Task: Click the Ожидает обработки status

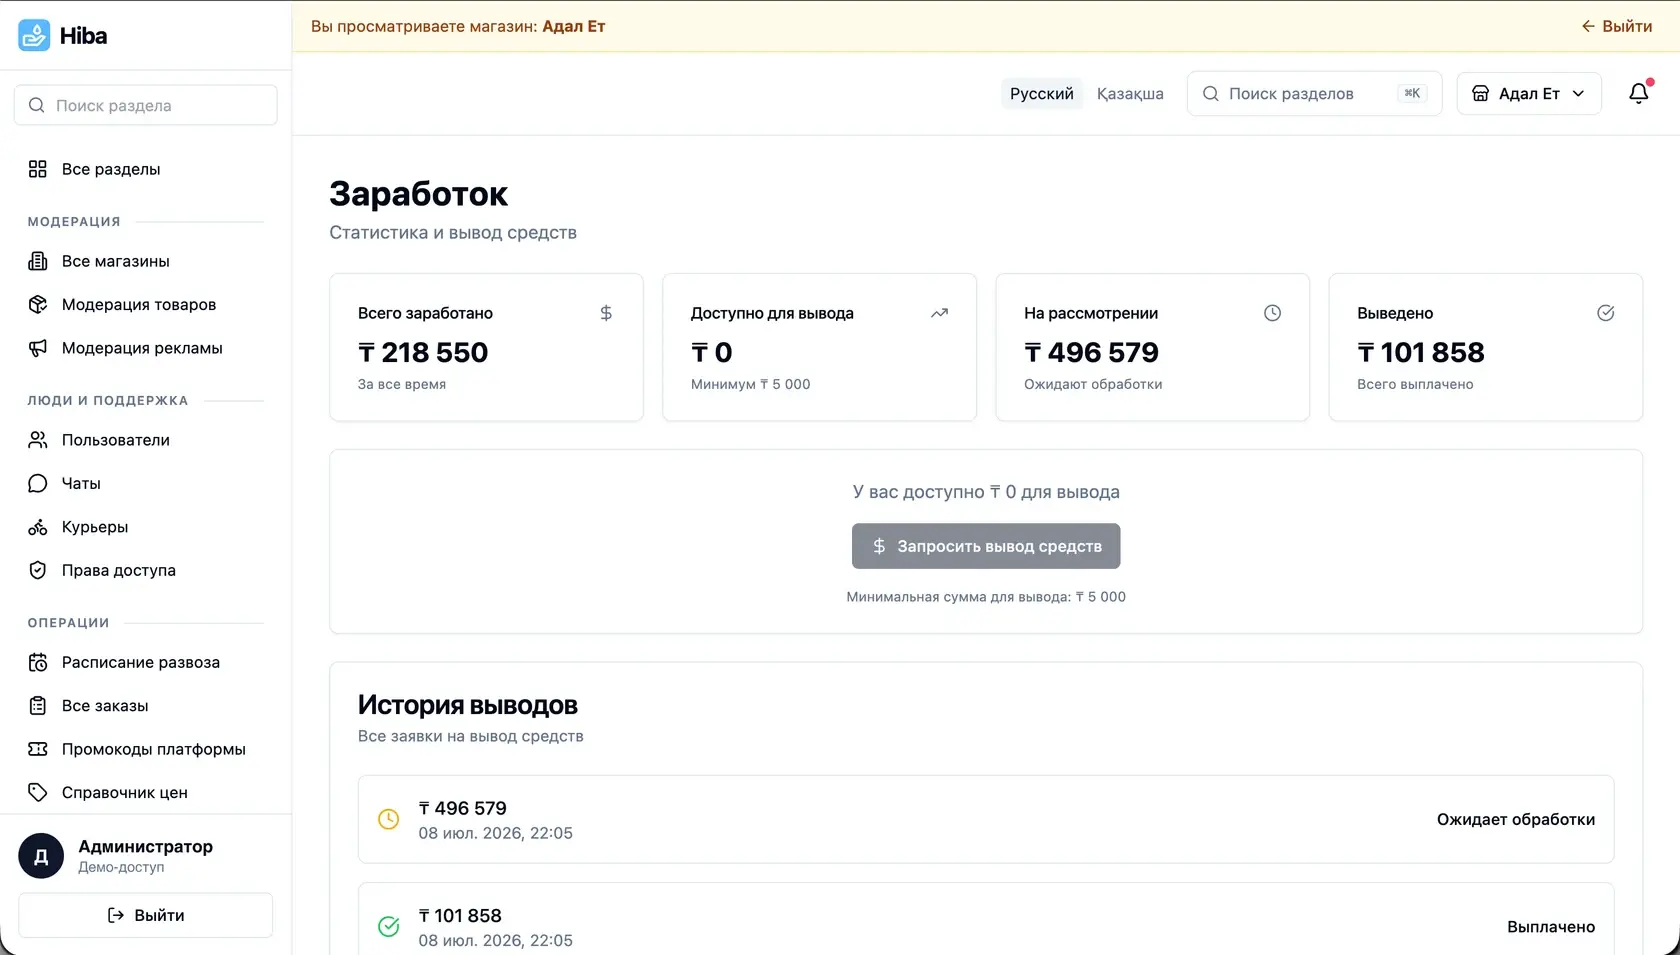Action: (1515, 819)
